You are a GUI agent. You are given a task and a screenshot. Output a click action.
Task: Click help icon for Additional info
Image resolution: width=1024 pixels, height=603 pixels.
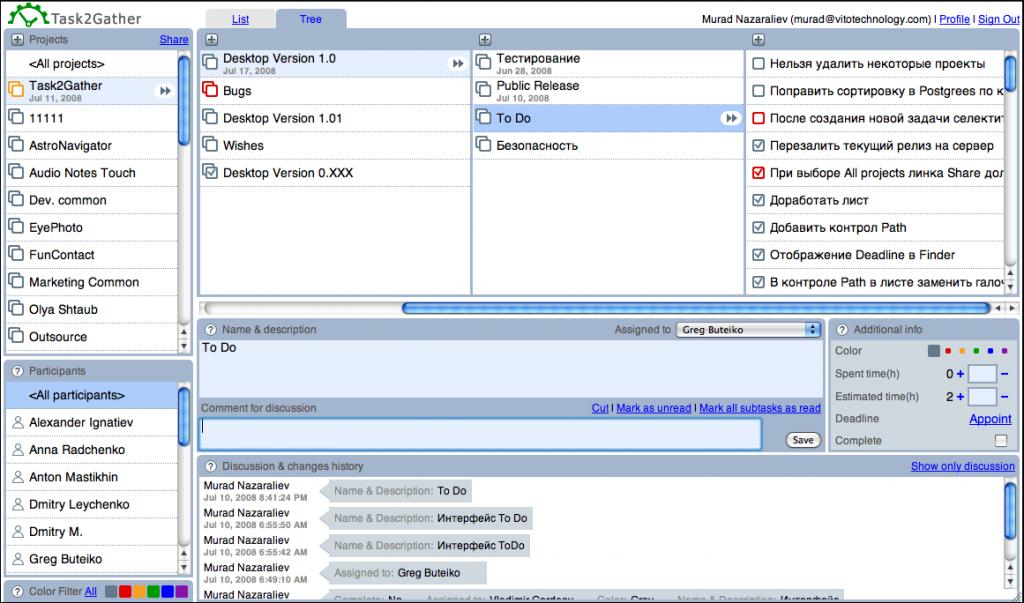(842, 330)
